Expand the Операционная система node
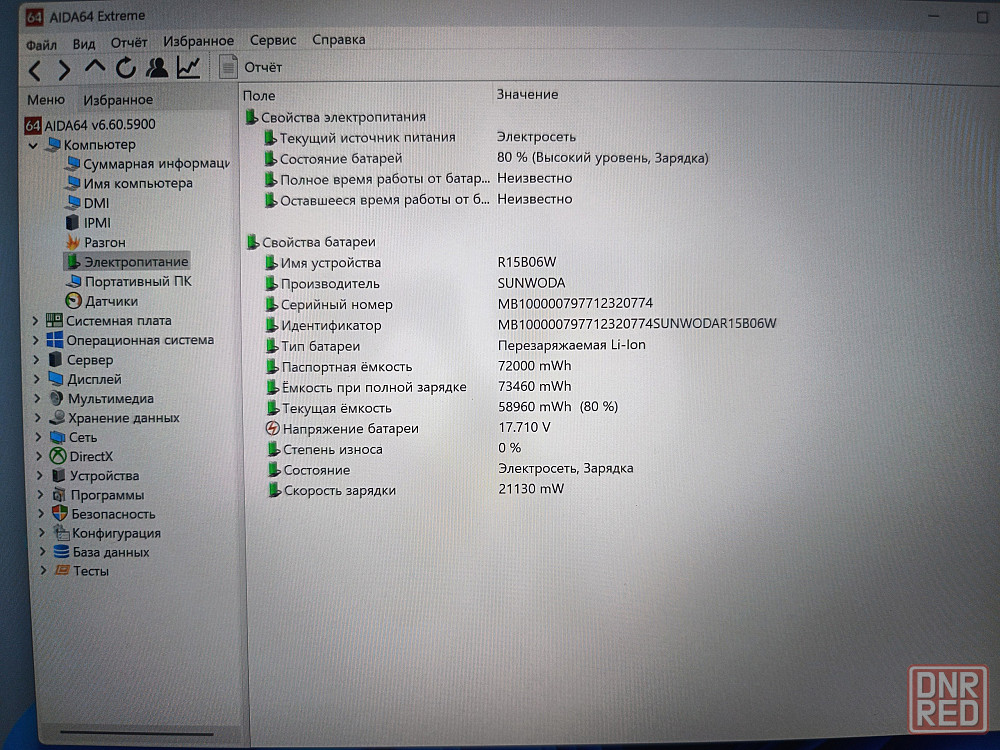 tap(36, 341)
